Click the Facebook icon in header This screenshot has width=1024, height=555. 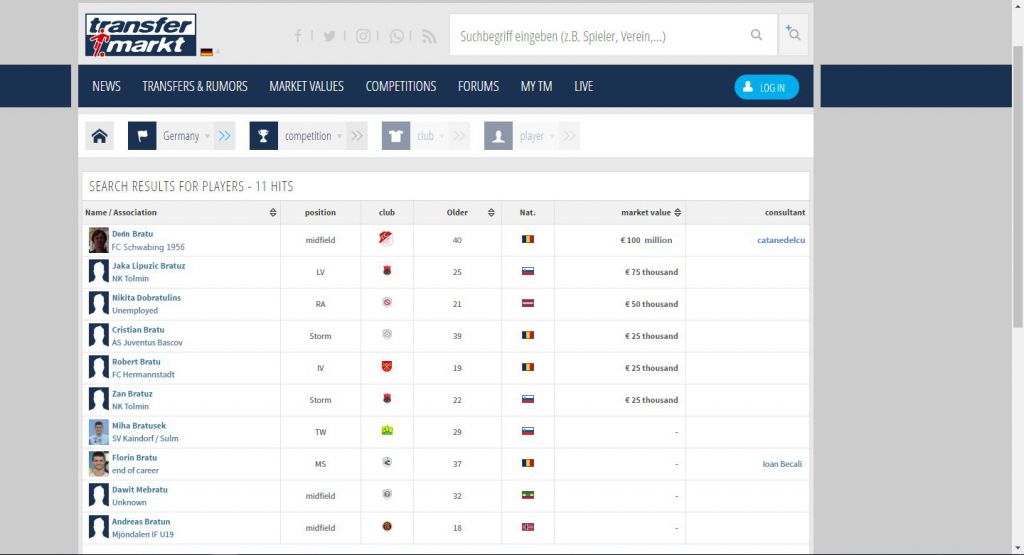[x=298, y=36]
